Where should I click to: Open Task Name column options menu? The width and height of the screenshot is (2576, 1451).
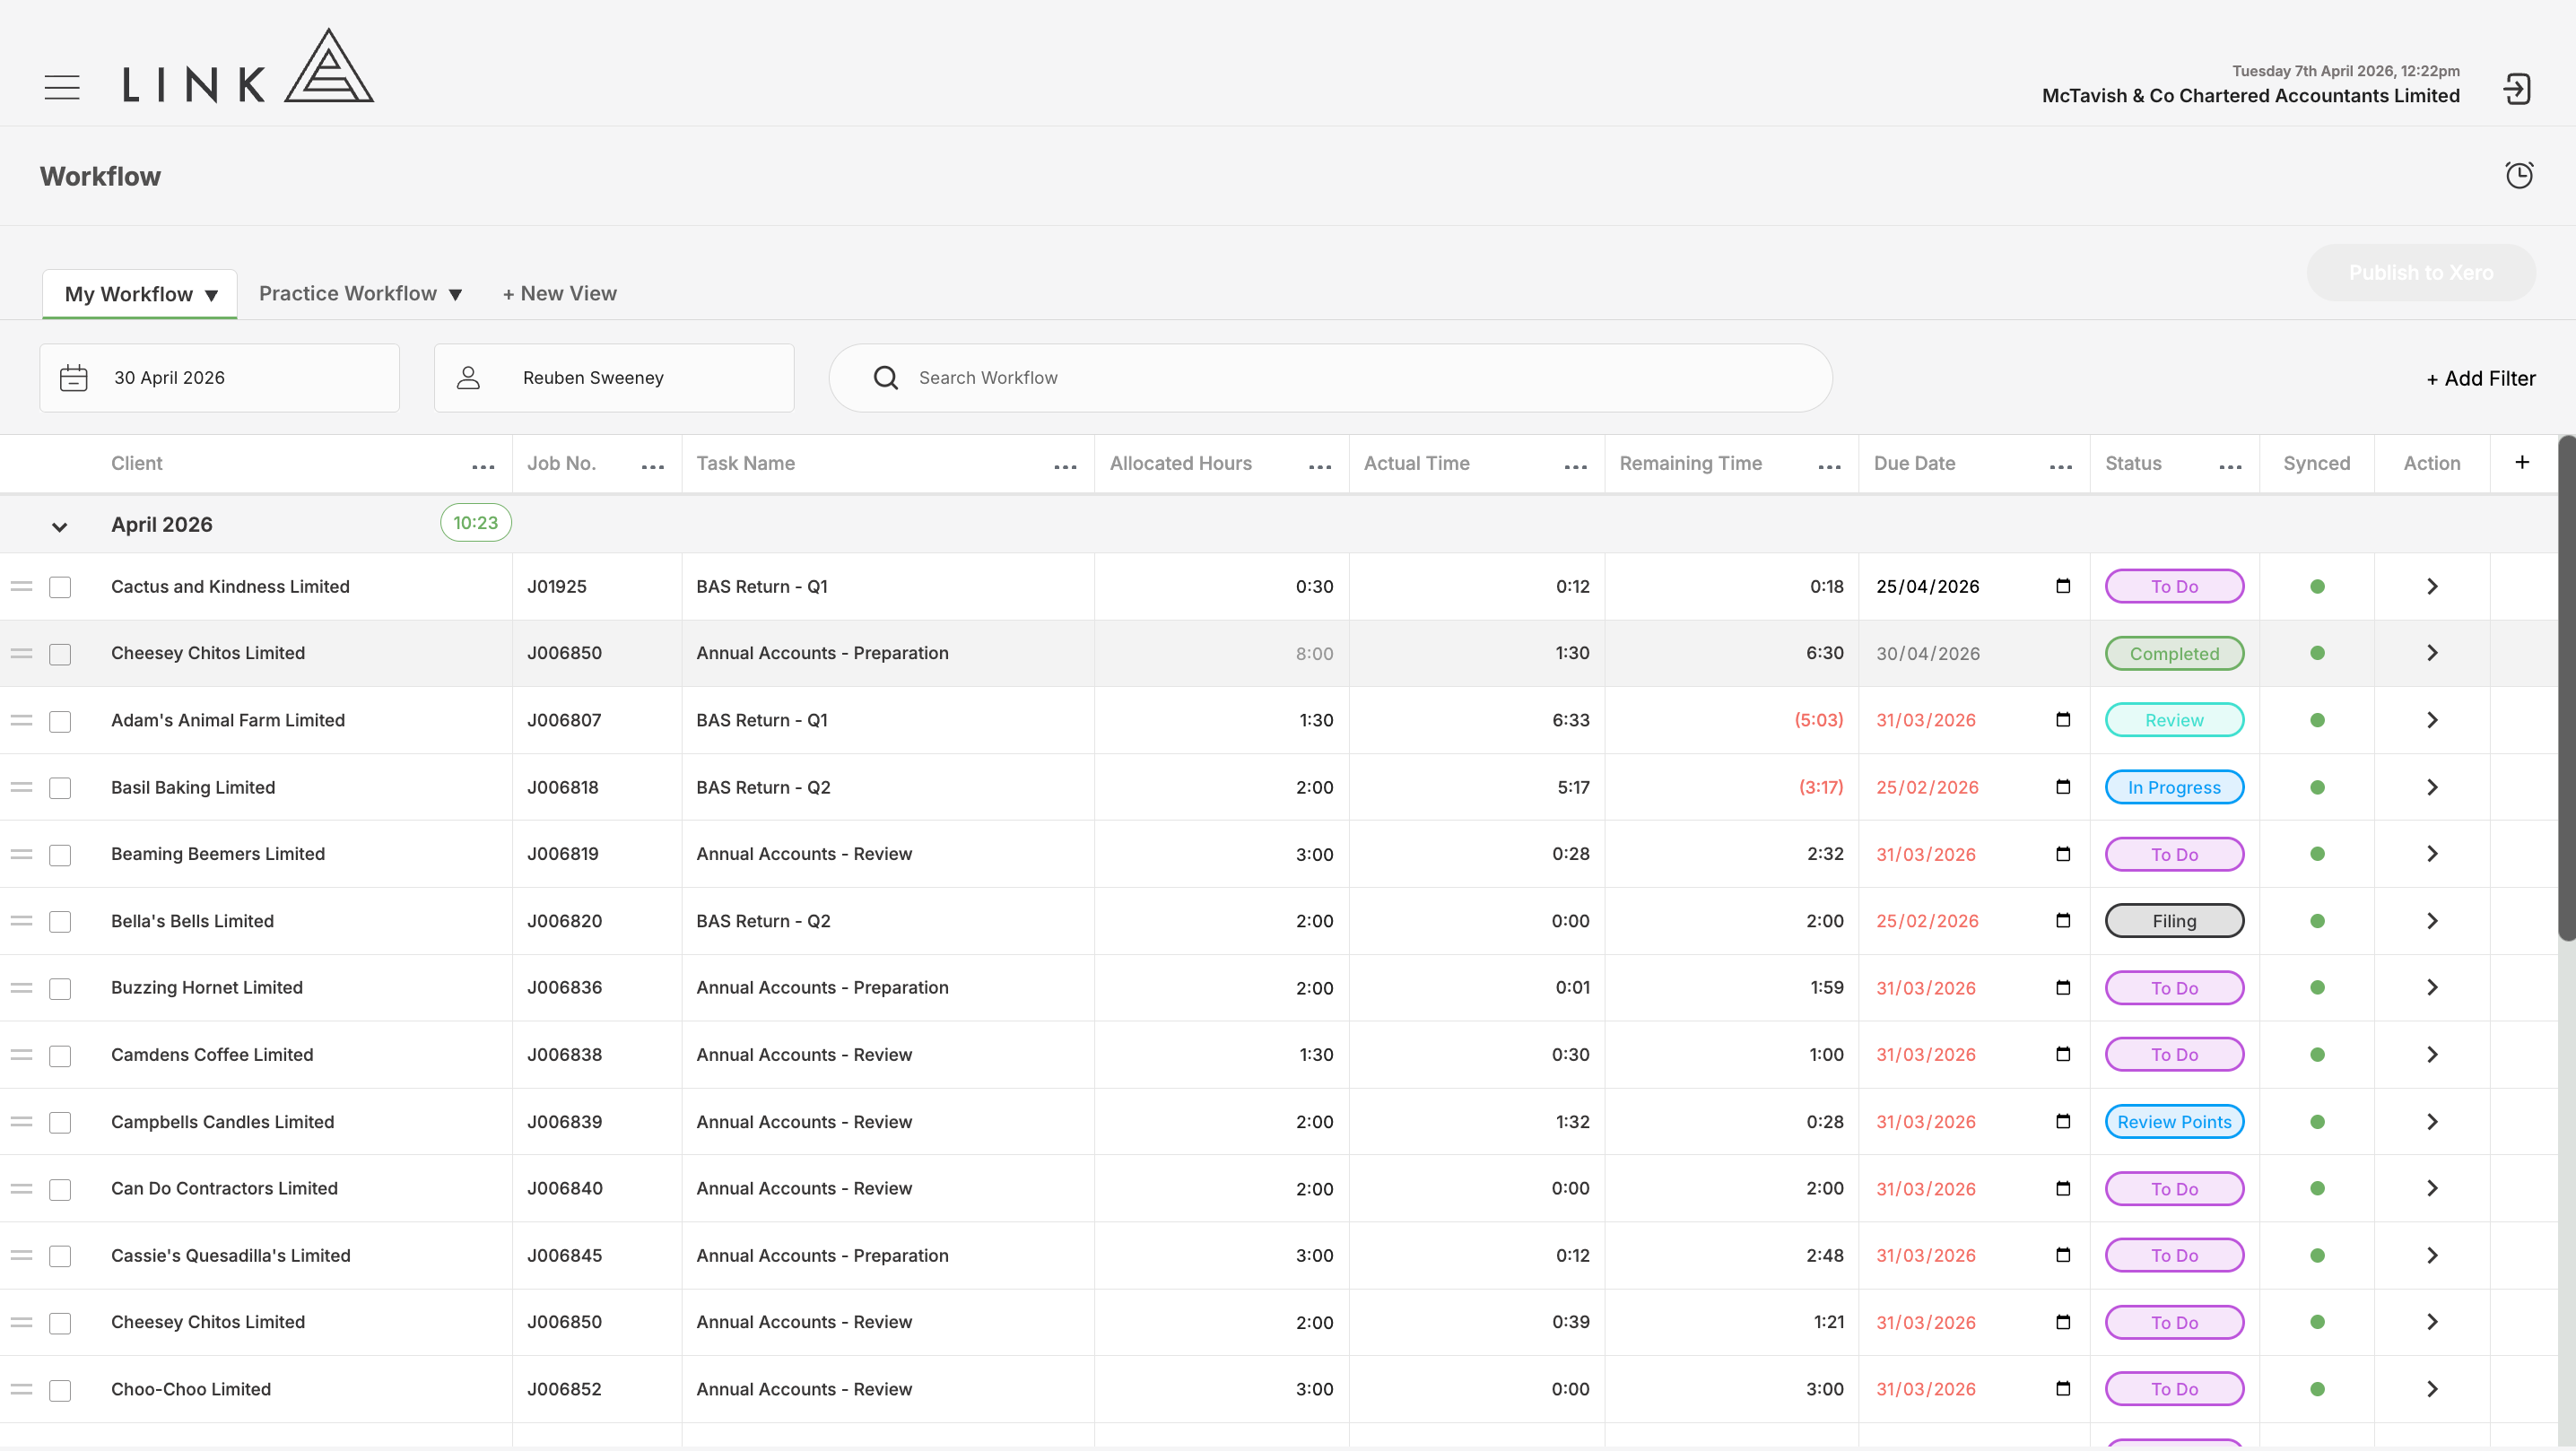[1066, 467]
